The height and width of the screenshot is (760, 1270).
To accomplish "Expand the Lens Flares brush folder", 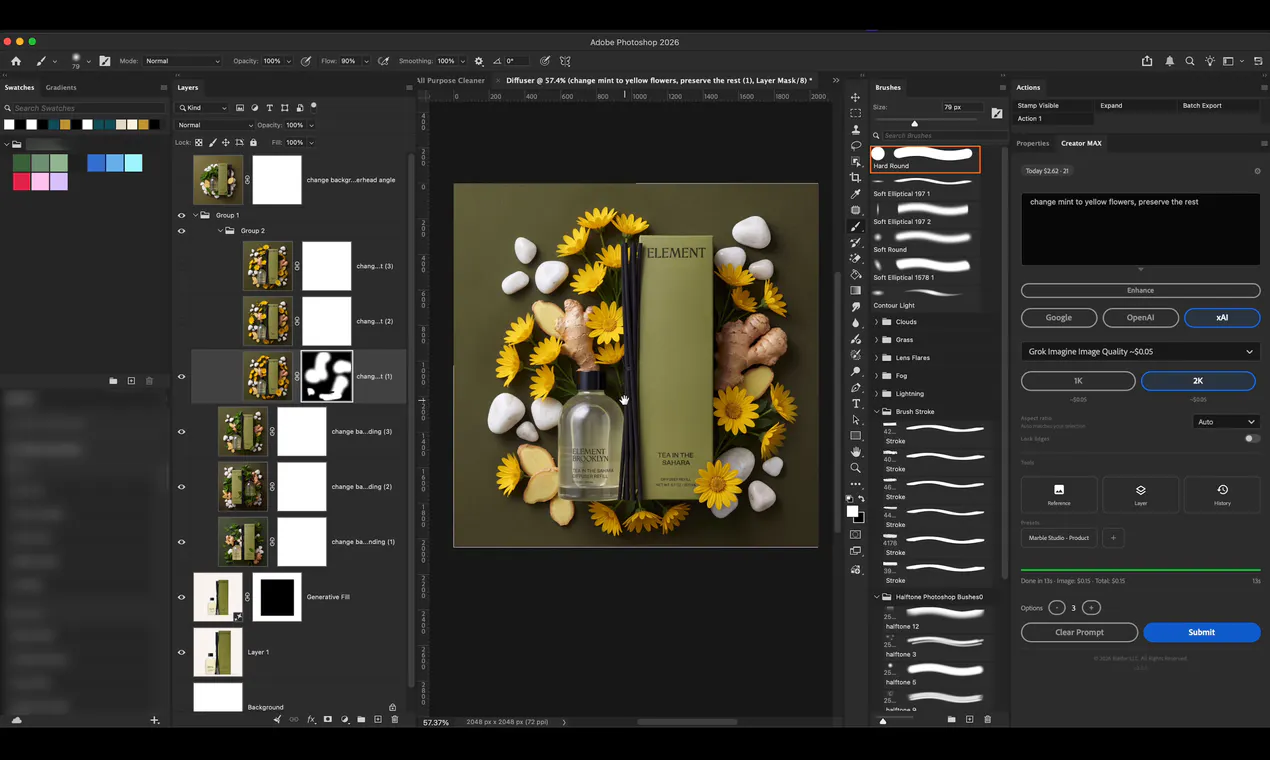I will pos(877,358).
